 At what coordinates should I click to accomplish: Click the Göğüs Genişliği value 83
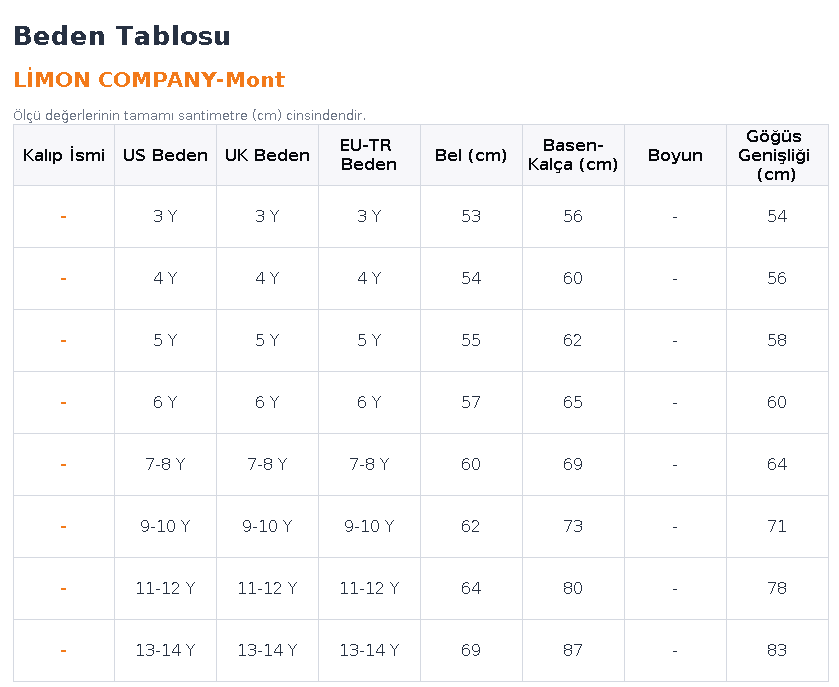[x=777, y=651]
